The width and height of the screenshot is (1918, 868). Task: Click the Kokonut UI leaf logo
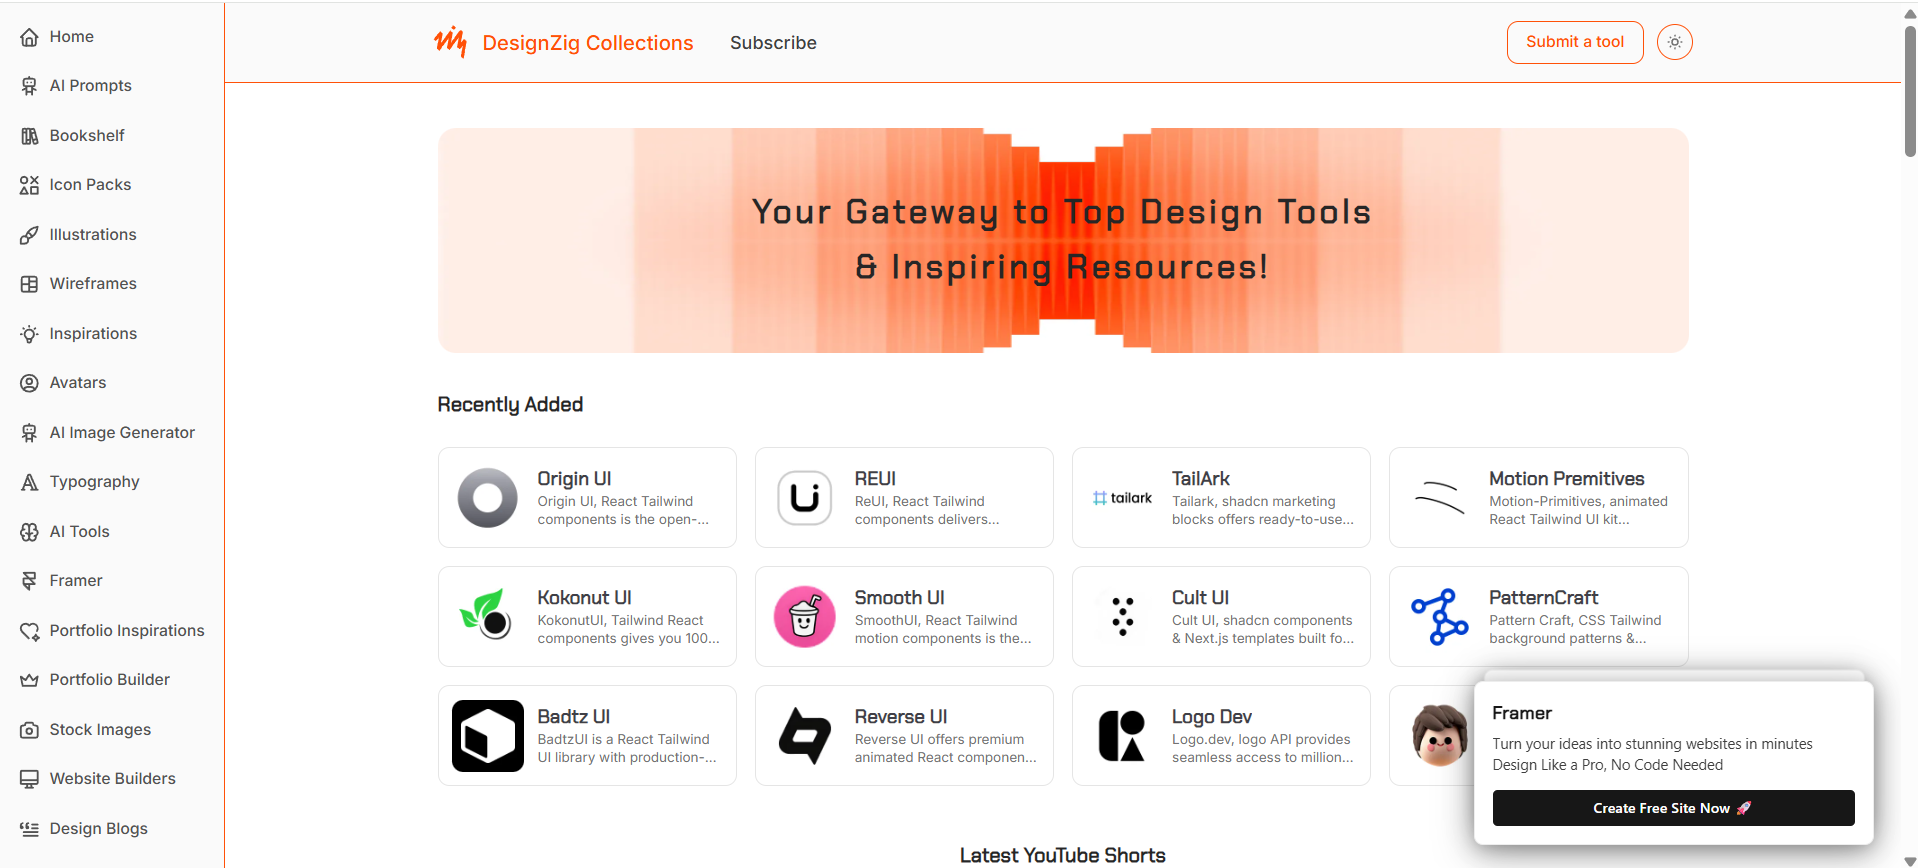[486, 615]
